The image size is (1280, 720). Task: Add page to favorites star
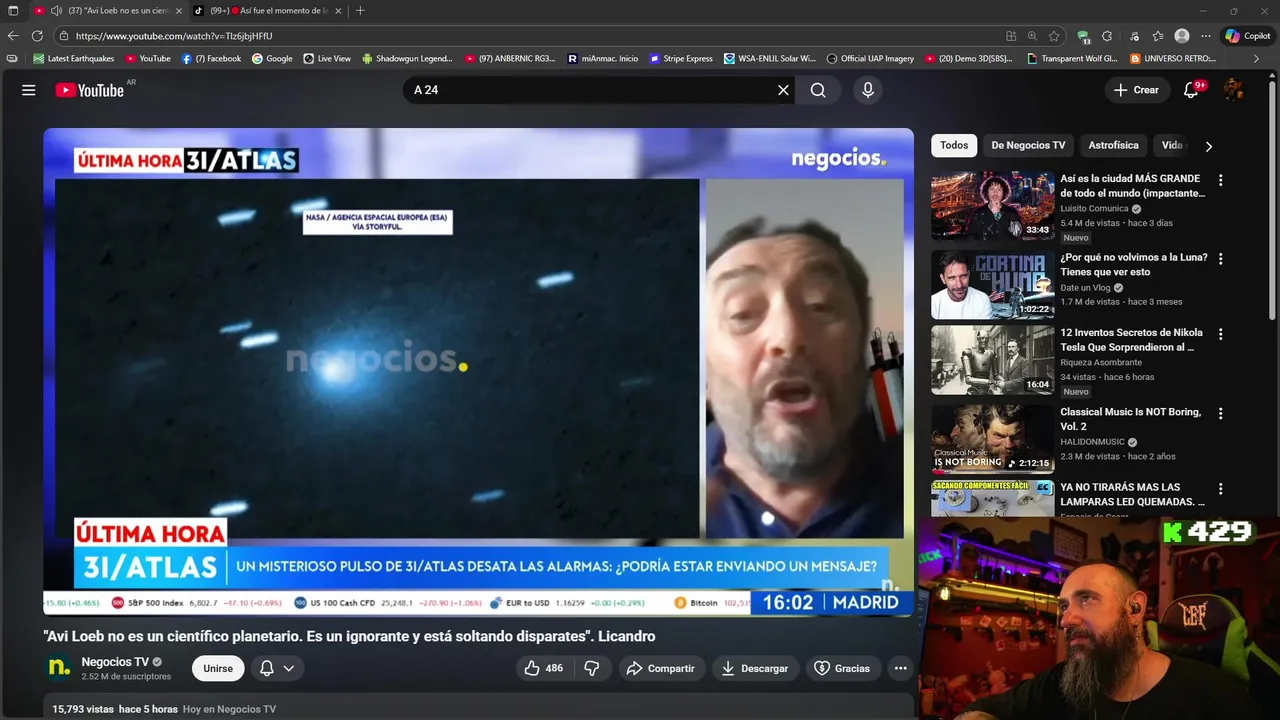click(1054, 36)
